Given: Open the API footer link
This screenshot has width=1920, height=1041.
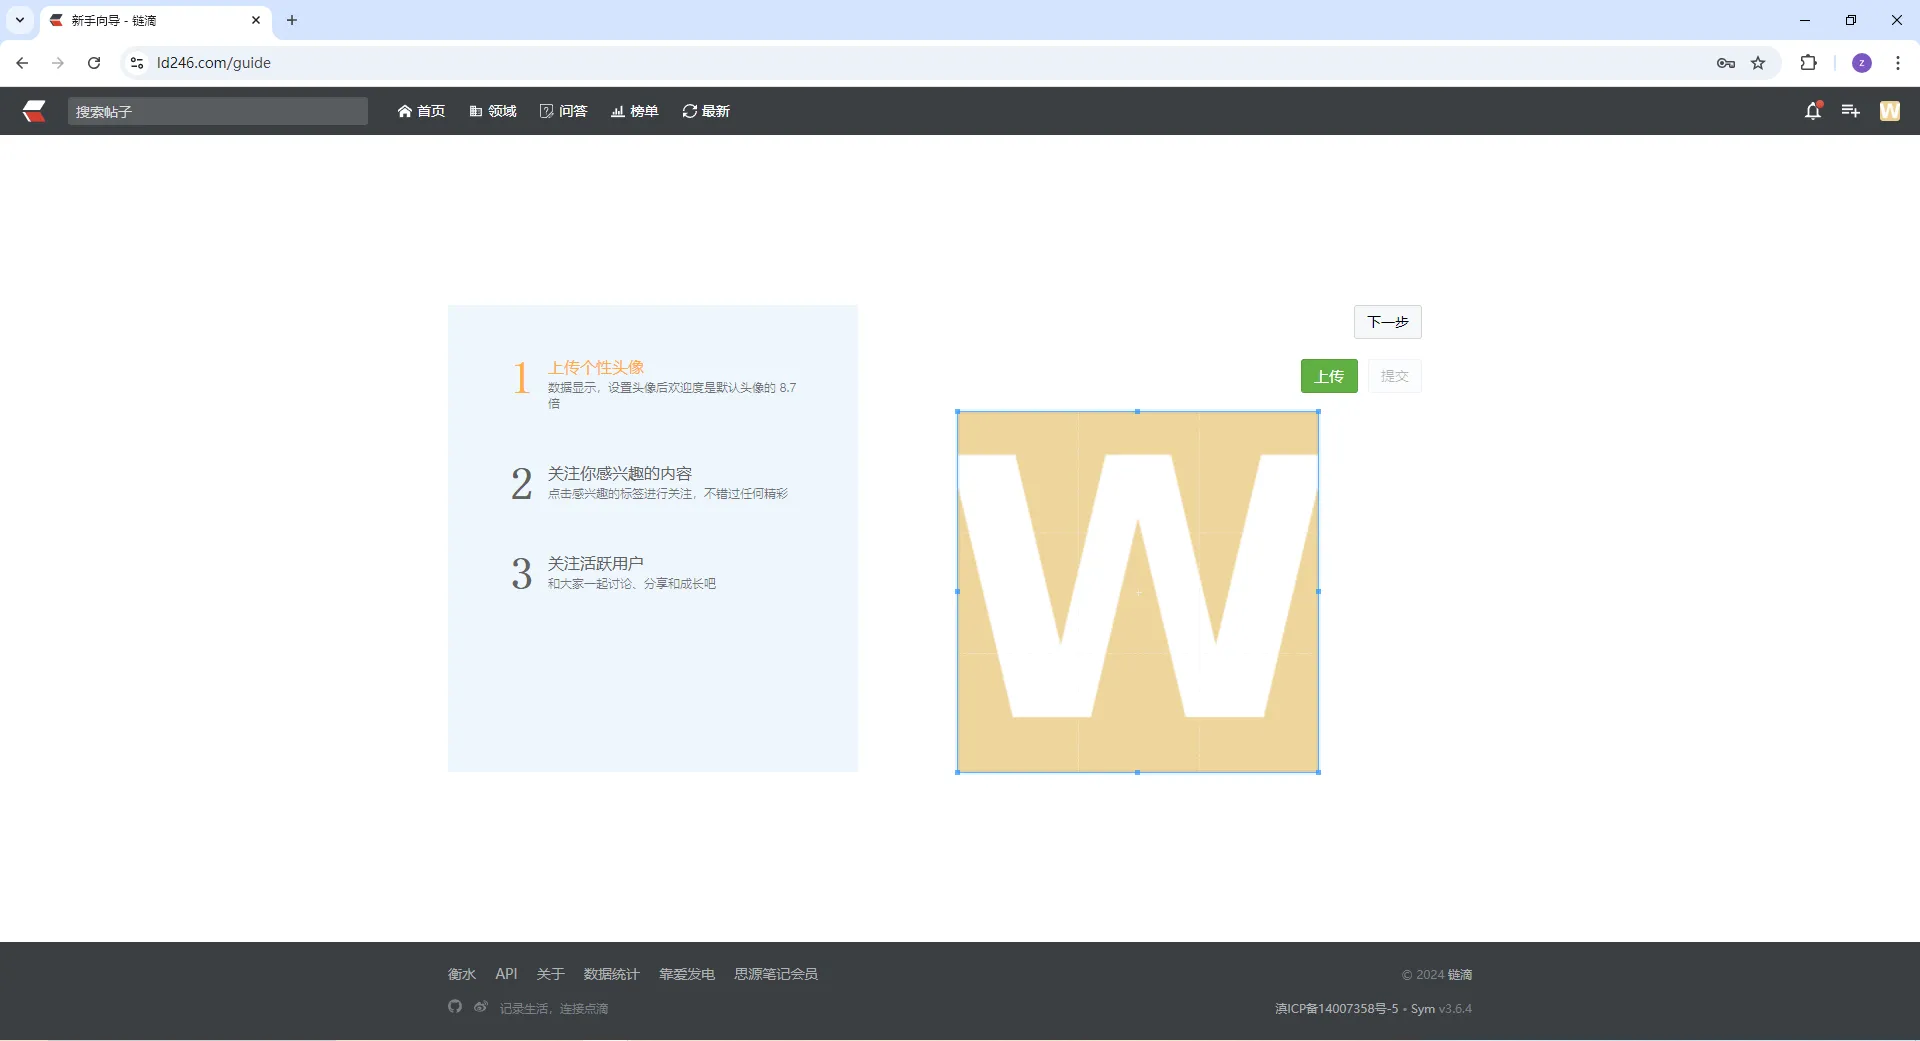Looking at the screenshot, I should [x=506, y=974].
